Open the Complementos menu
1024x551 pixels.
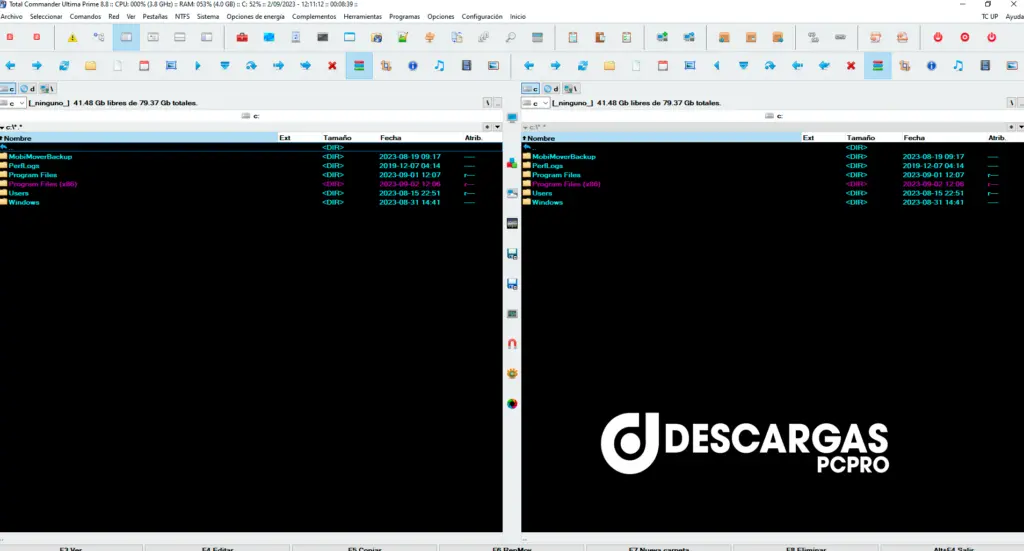click(314, 16)
